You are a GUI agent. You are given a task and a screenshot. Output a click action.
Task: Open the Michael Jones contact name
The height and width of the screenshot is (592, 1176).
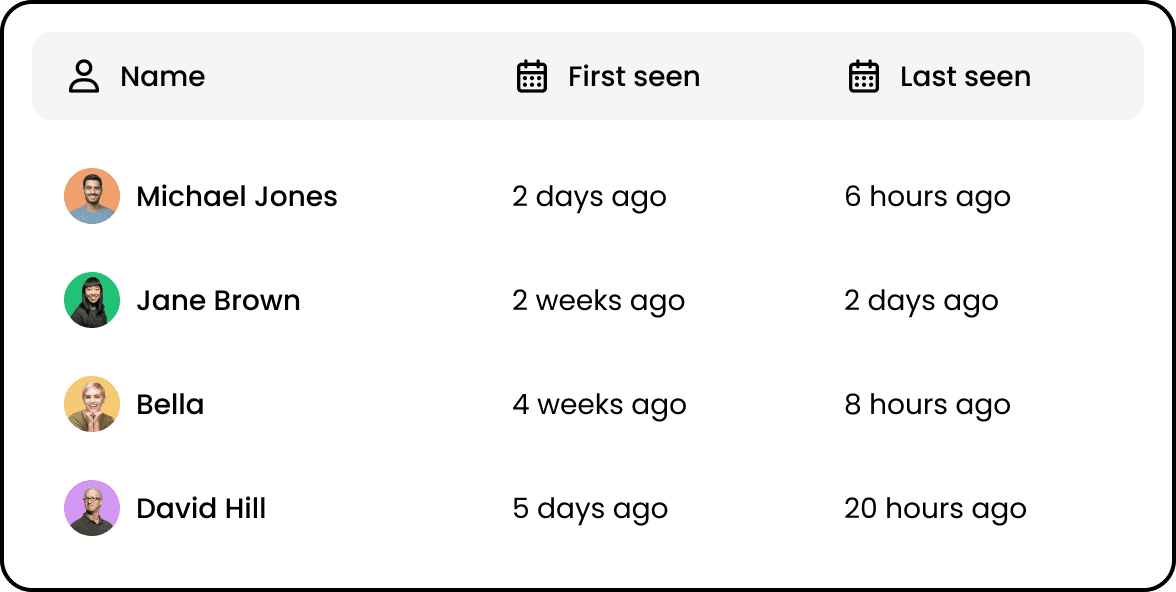click(x=237, y=197)
